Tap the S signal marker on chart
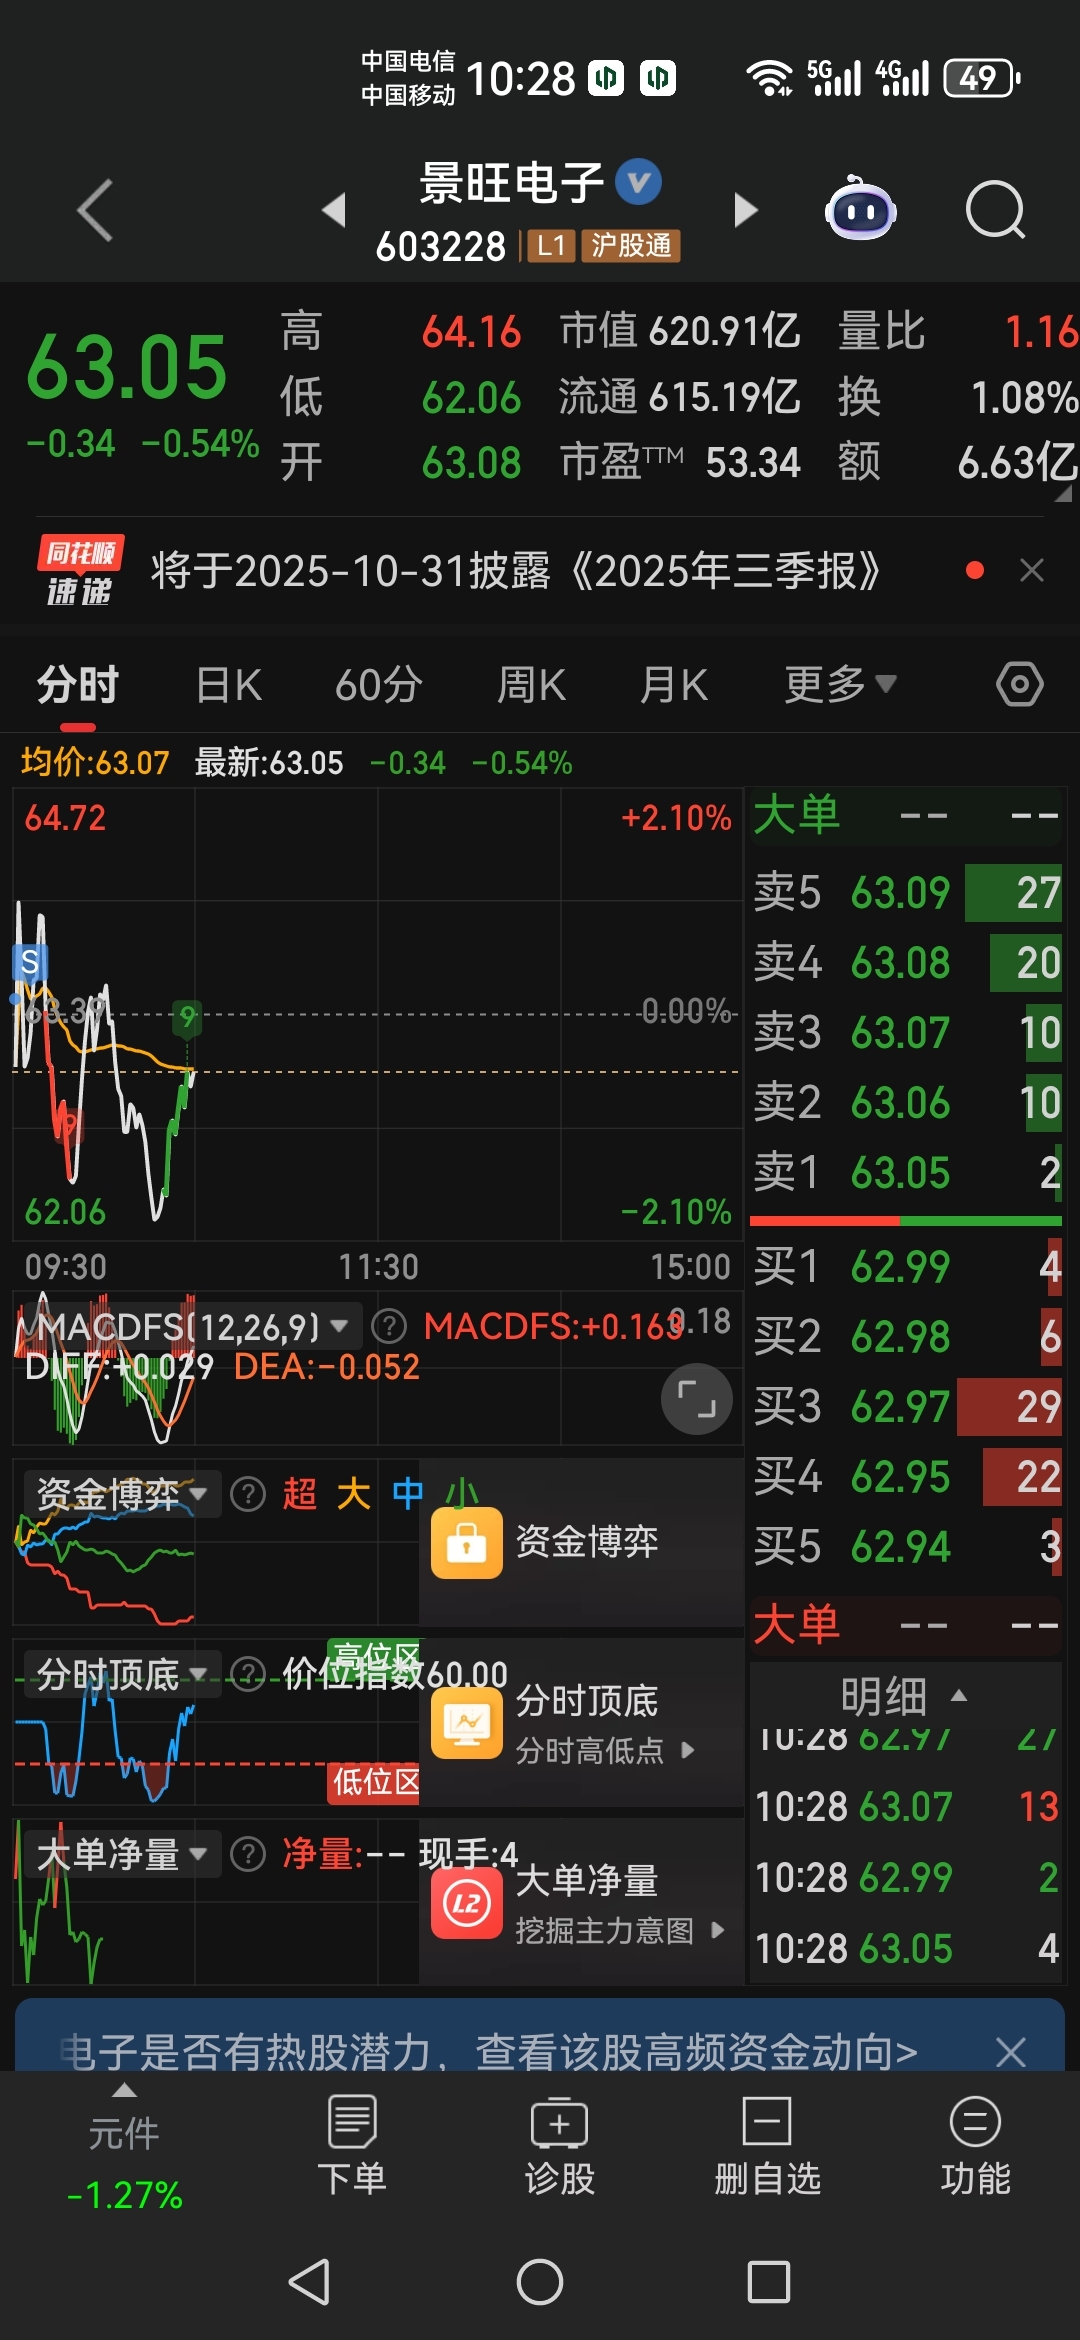This screenshot has width=1080, height=2340. (30, 963)
